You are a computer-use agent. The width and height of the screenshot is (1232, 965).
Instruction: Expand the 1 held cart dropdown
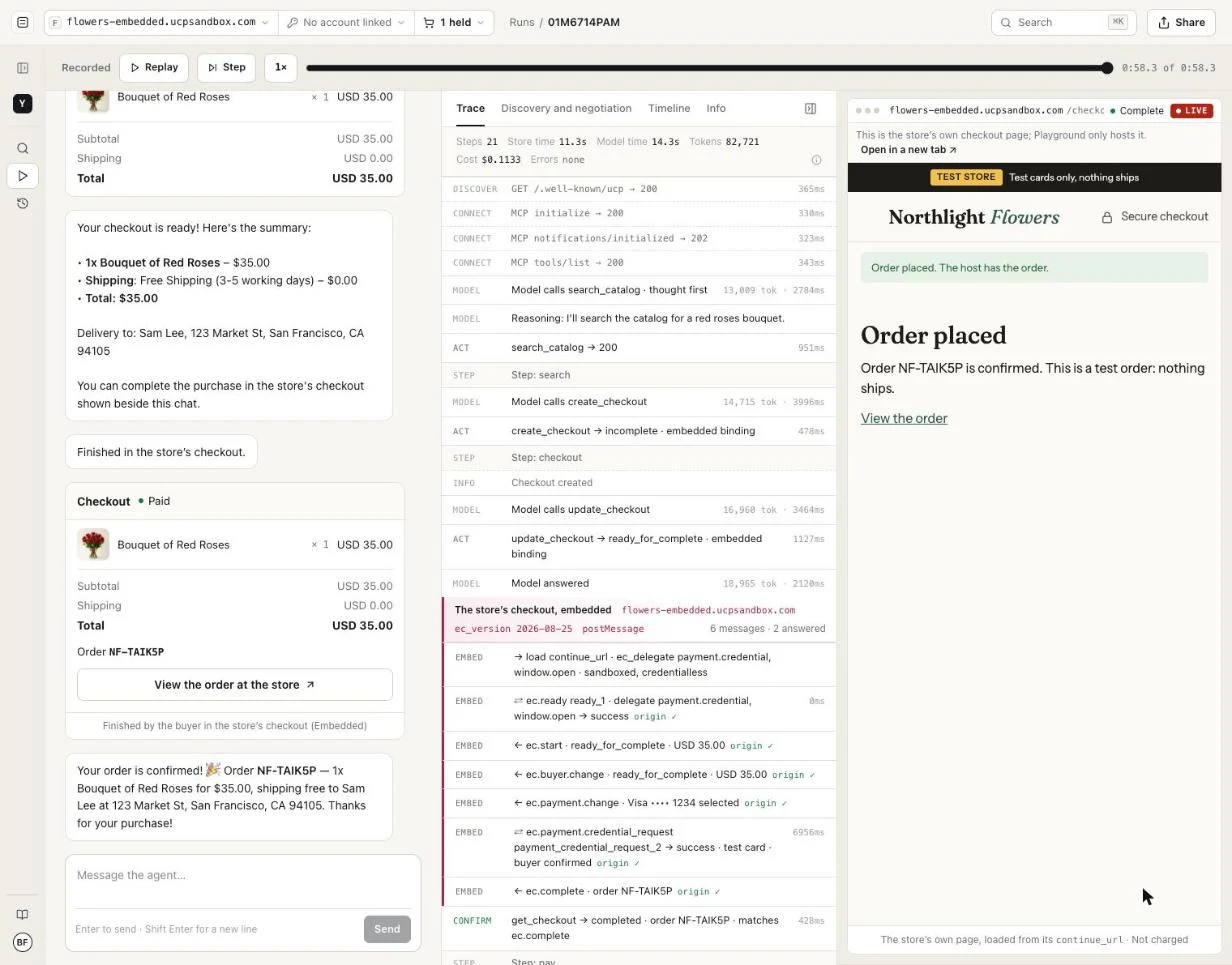tap(454, 22)
